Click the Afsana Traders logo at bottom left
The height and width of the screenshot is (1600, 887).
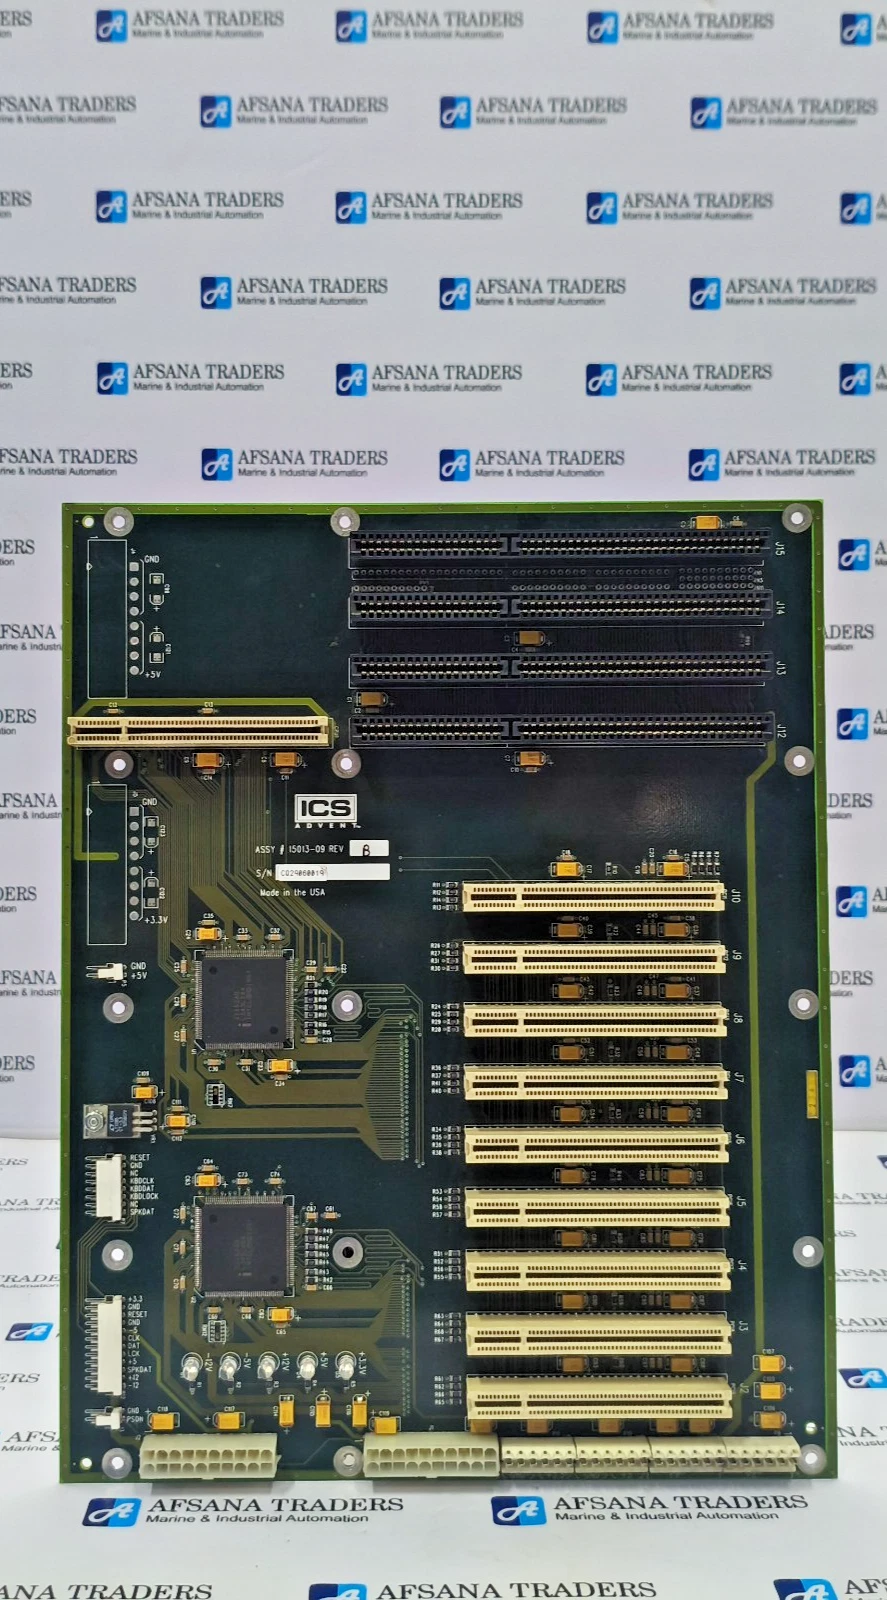(243, 1510)
